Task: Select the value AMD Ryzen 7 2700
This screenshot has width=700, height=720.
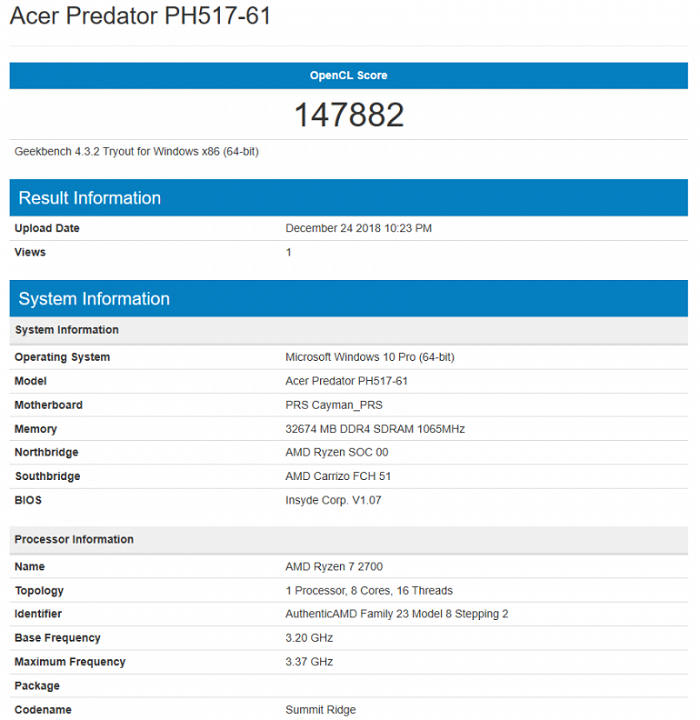Action: (x=334, y=567)
